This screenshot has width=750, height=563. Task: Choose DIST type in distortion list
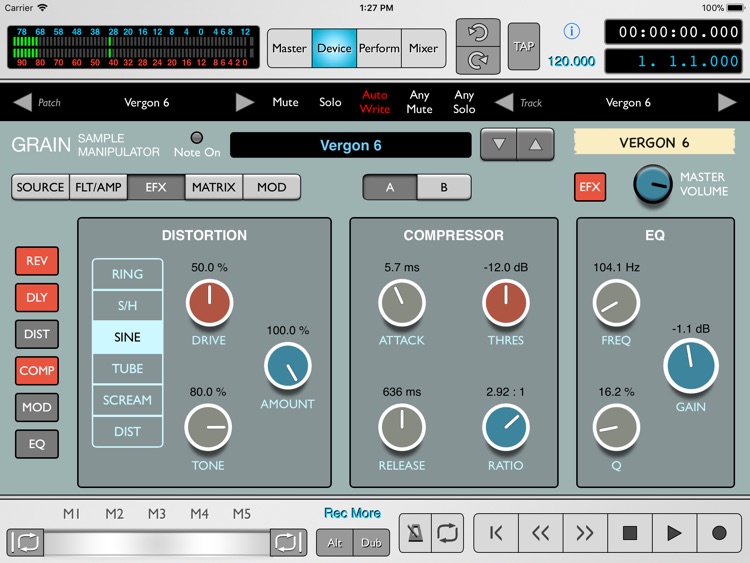[127, 431]
